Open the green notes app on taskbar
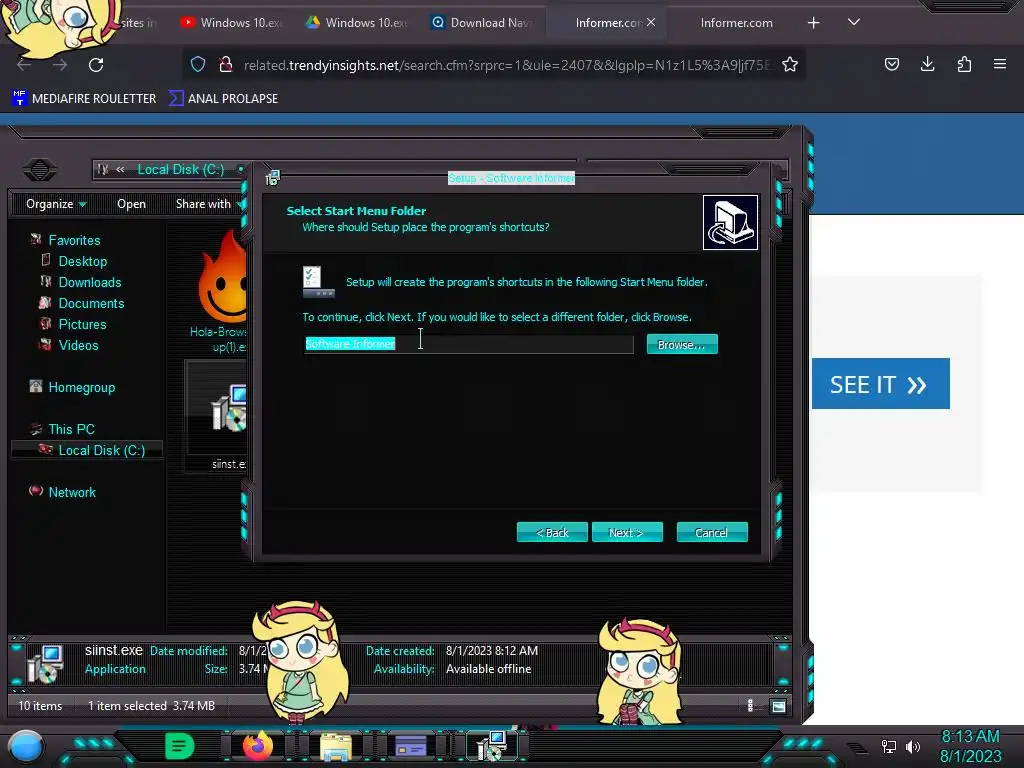Viewport: 1024px width, 768px height. [180, 745]
